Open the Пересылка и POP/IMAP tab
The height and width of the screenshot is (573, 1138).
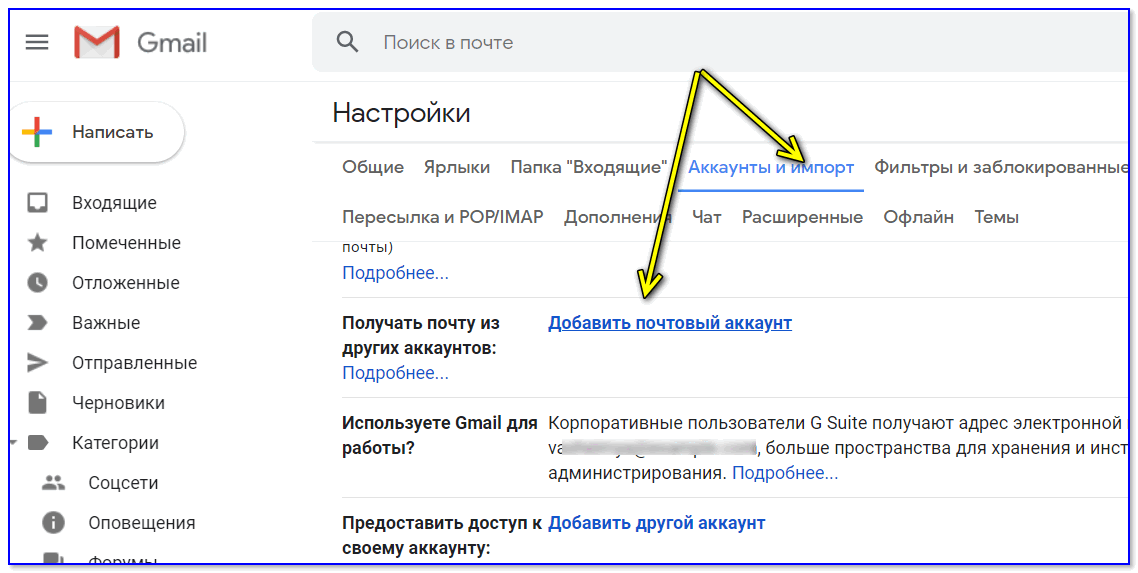[443, 217]
